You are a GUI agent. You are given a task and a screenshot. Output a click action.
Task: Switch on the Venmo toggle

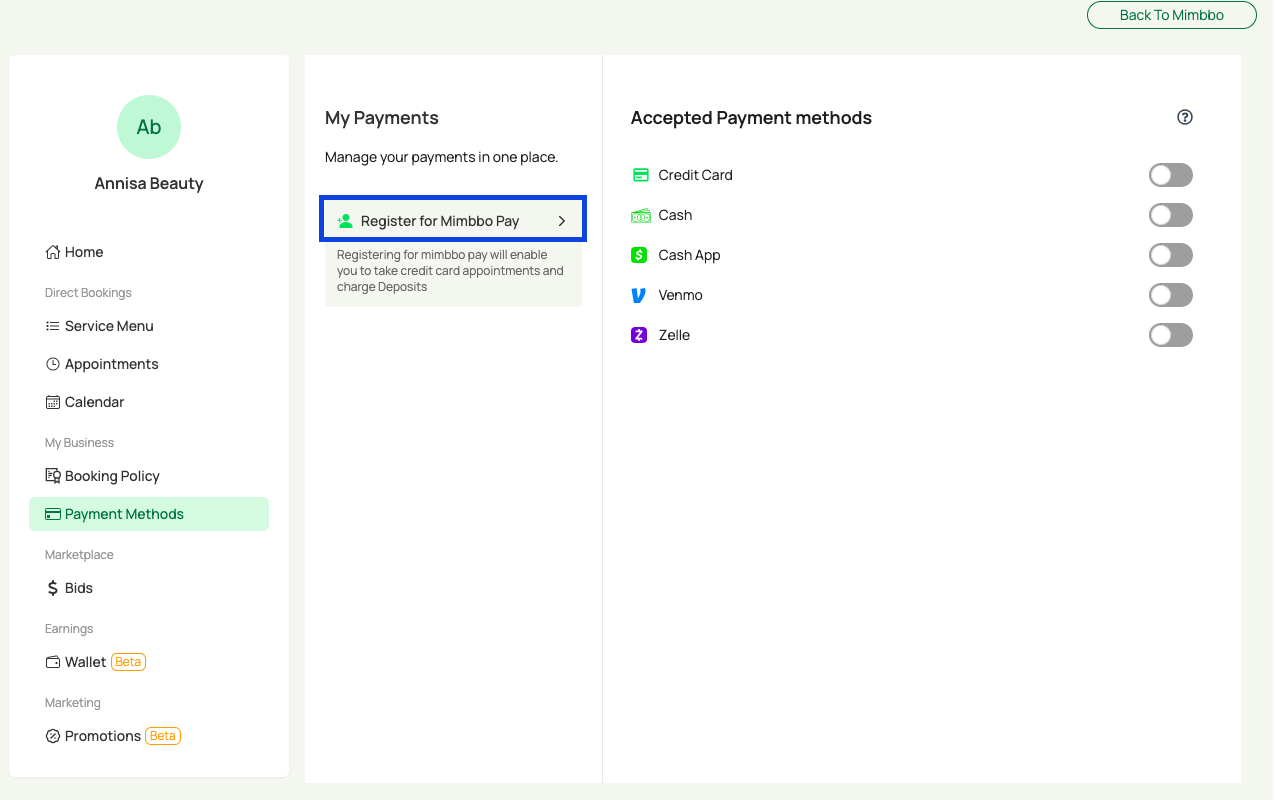[1171, 295]
